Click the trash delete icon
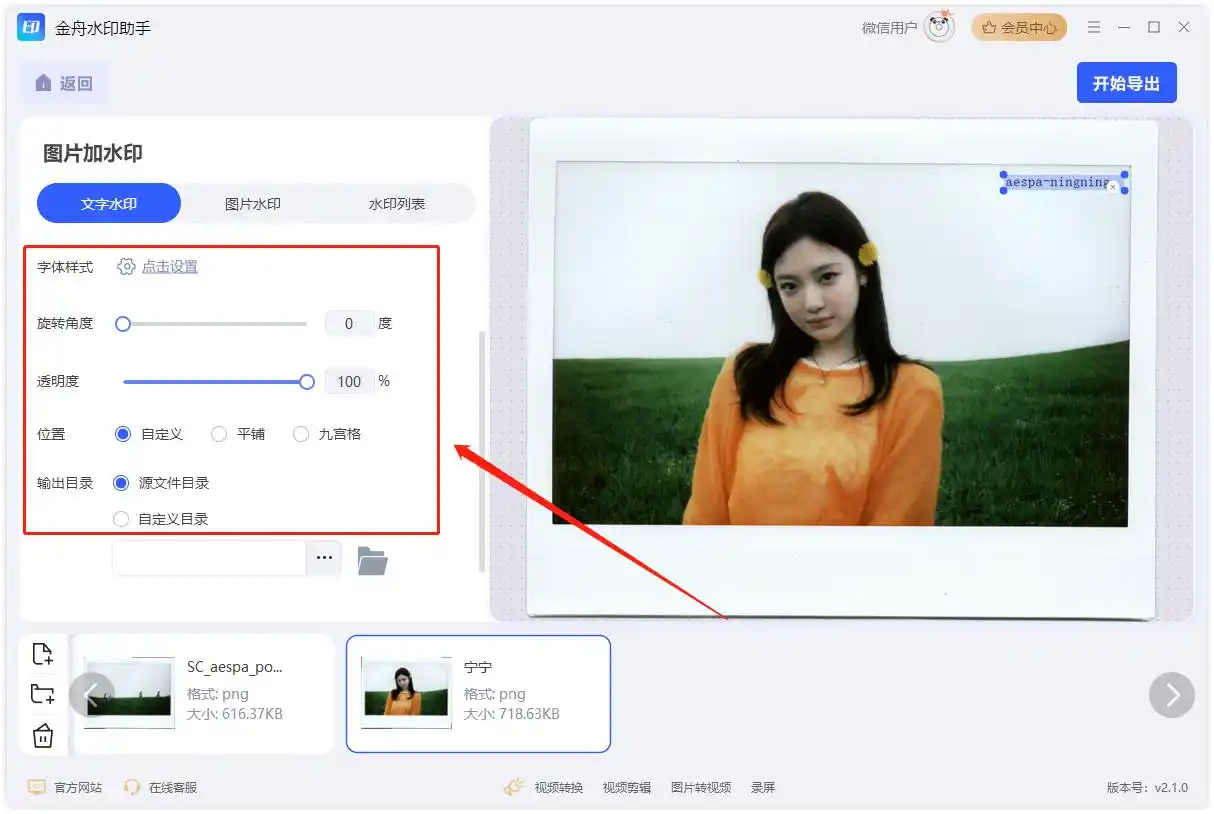Screen dimensions: 1214x814 [42, 736]
